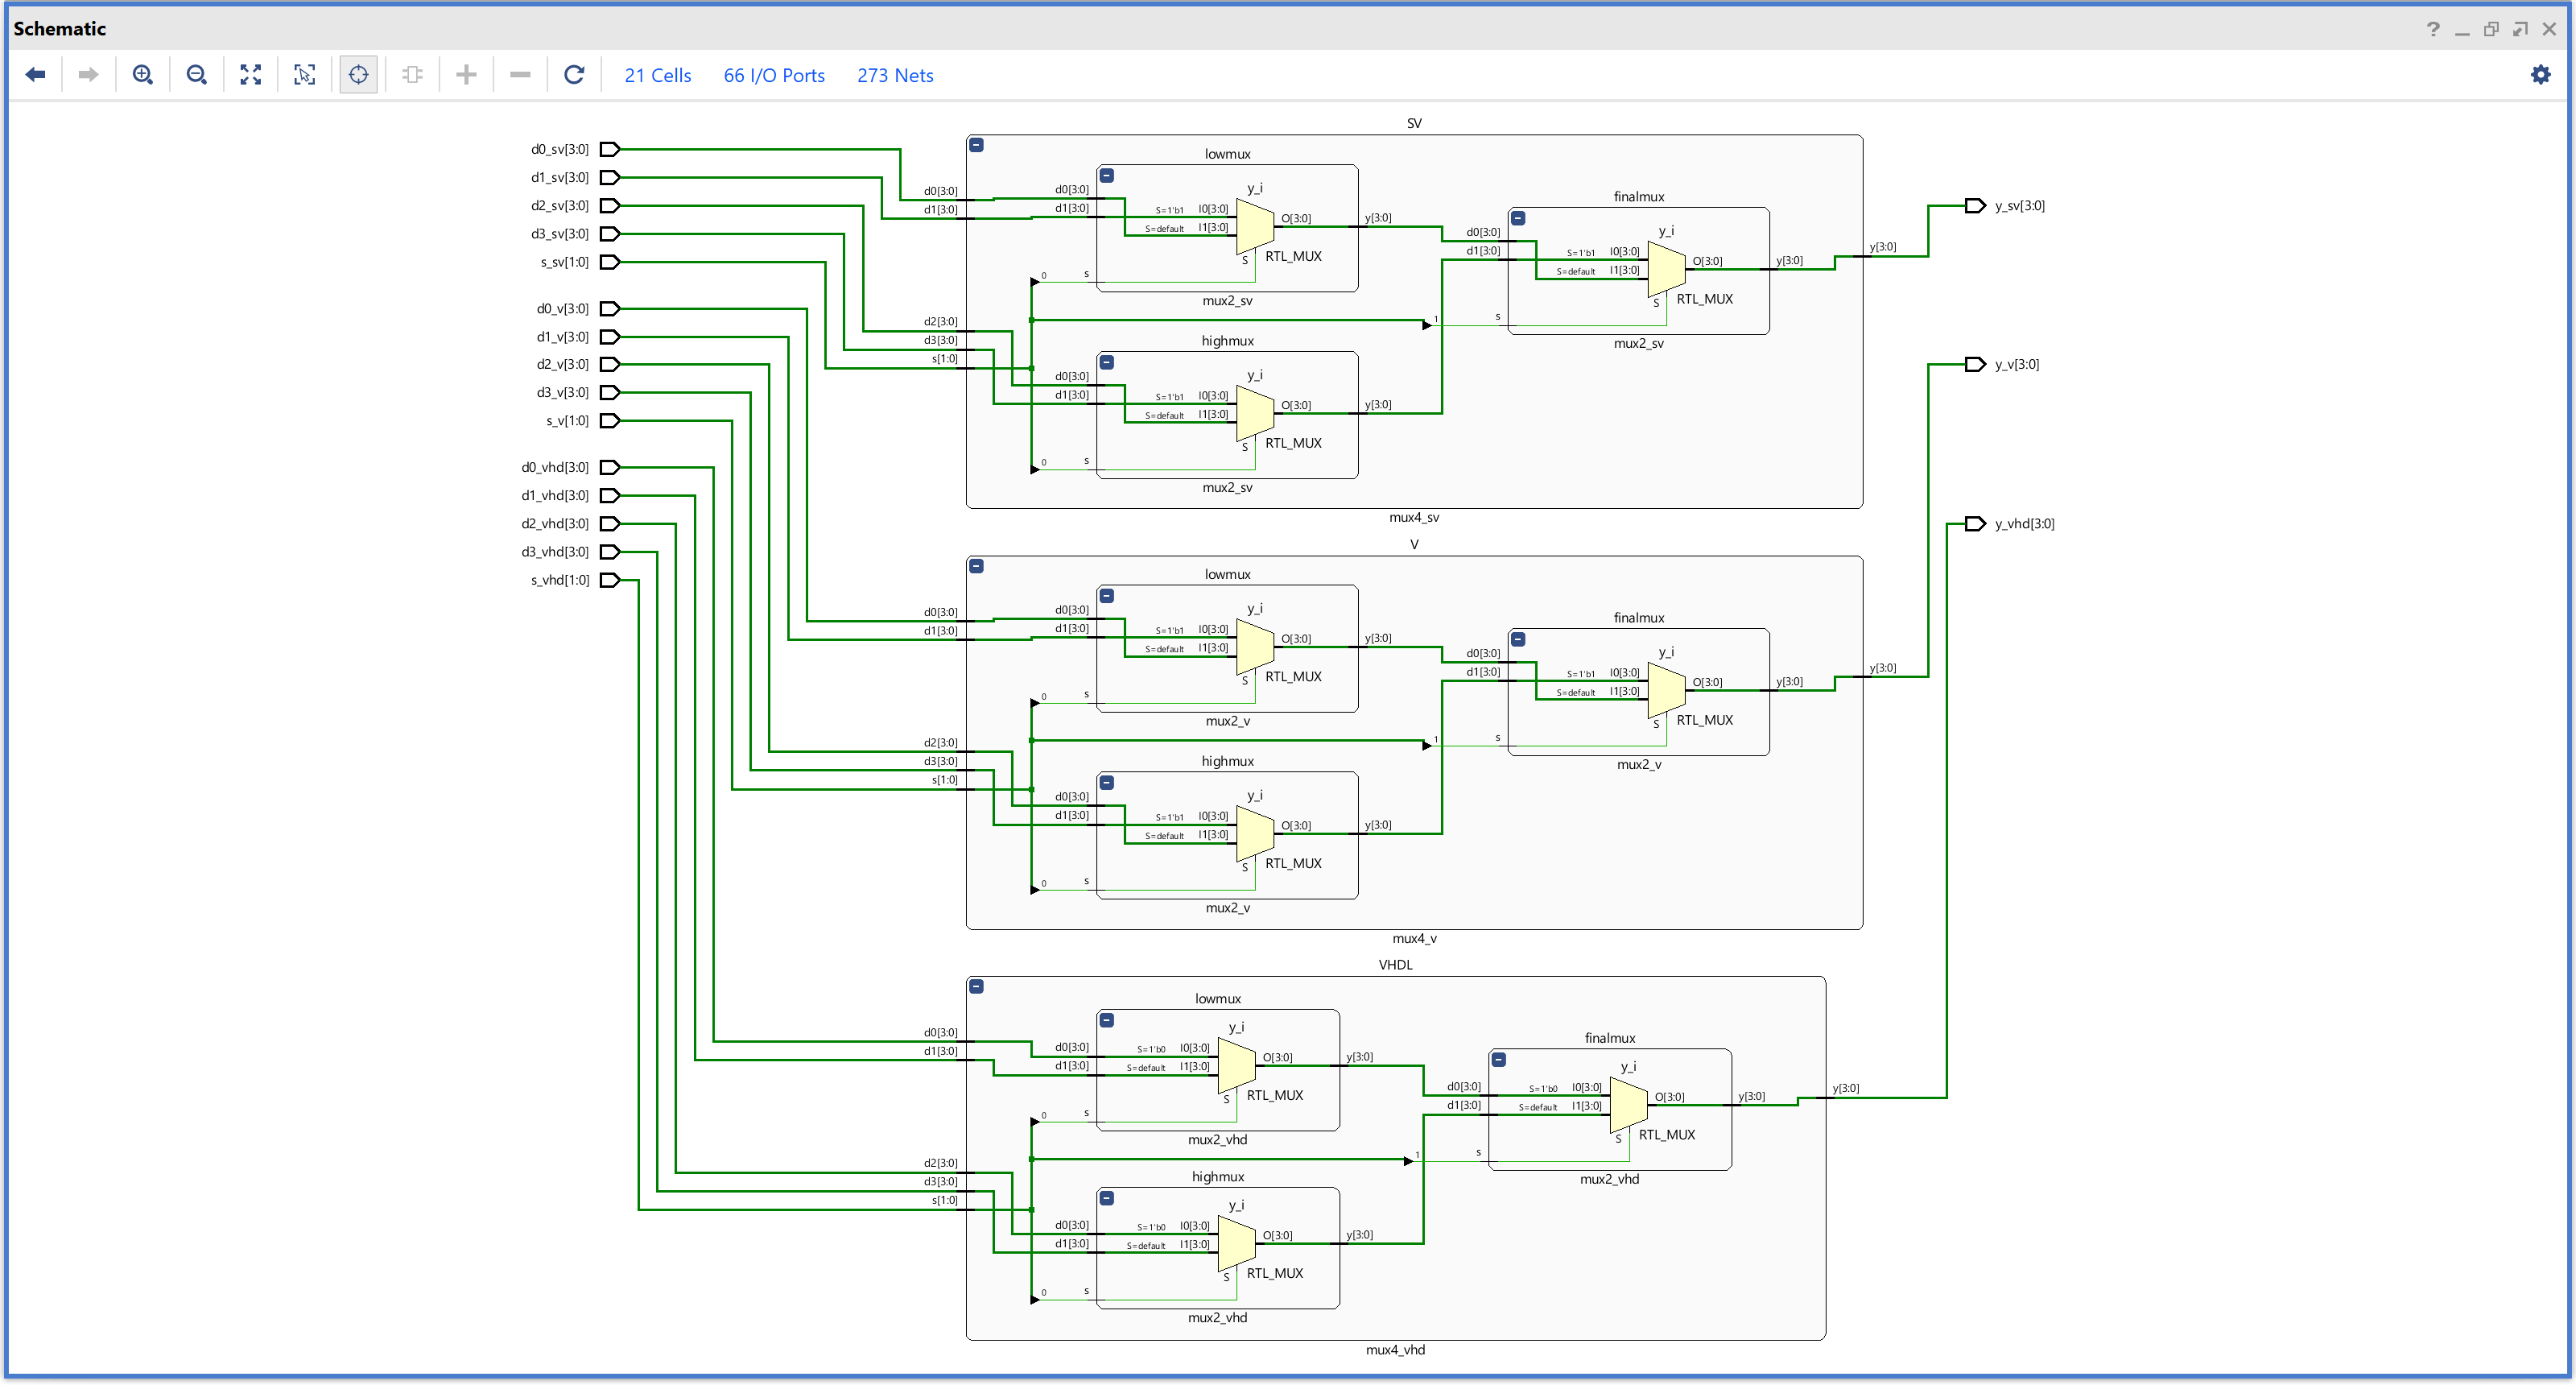Select the Zoom In tool
This screenshot has width=2576, height=1385.
point(143,74)
